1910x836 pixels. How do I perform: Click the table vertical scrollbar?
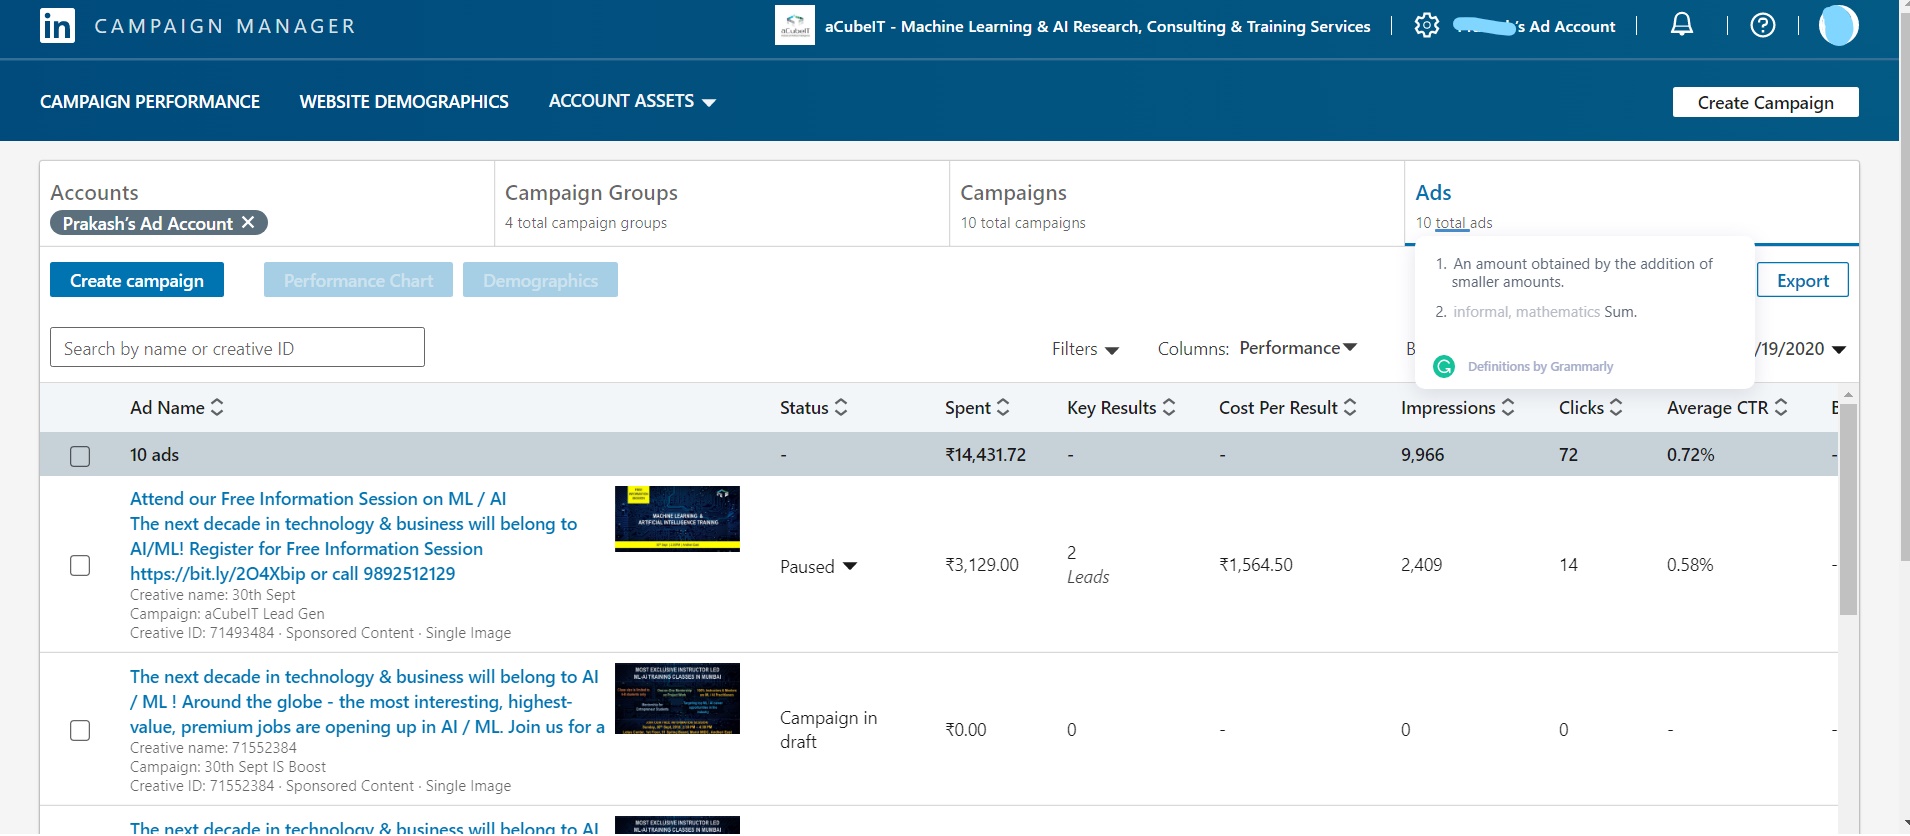(x=1848, y=510)
